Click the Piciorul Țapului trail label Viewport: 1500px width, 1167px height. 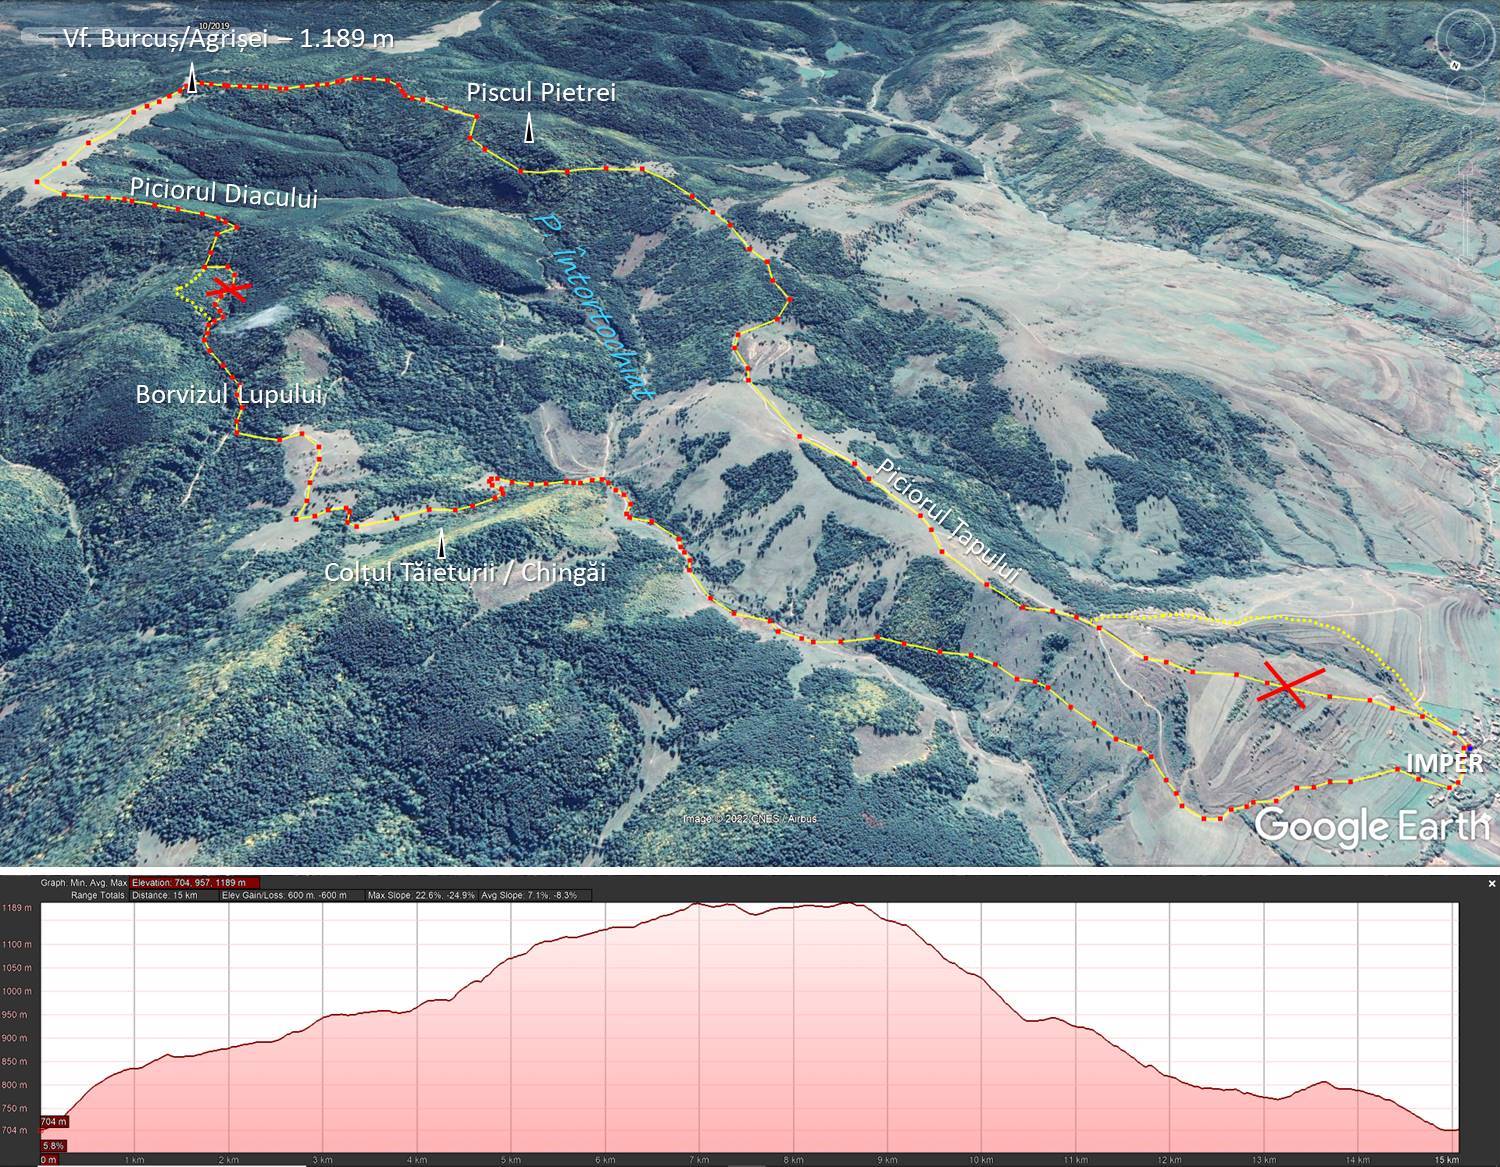point(947,522)
